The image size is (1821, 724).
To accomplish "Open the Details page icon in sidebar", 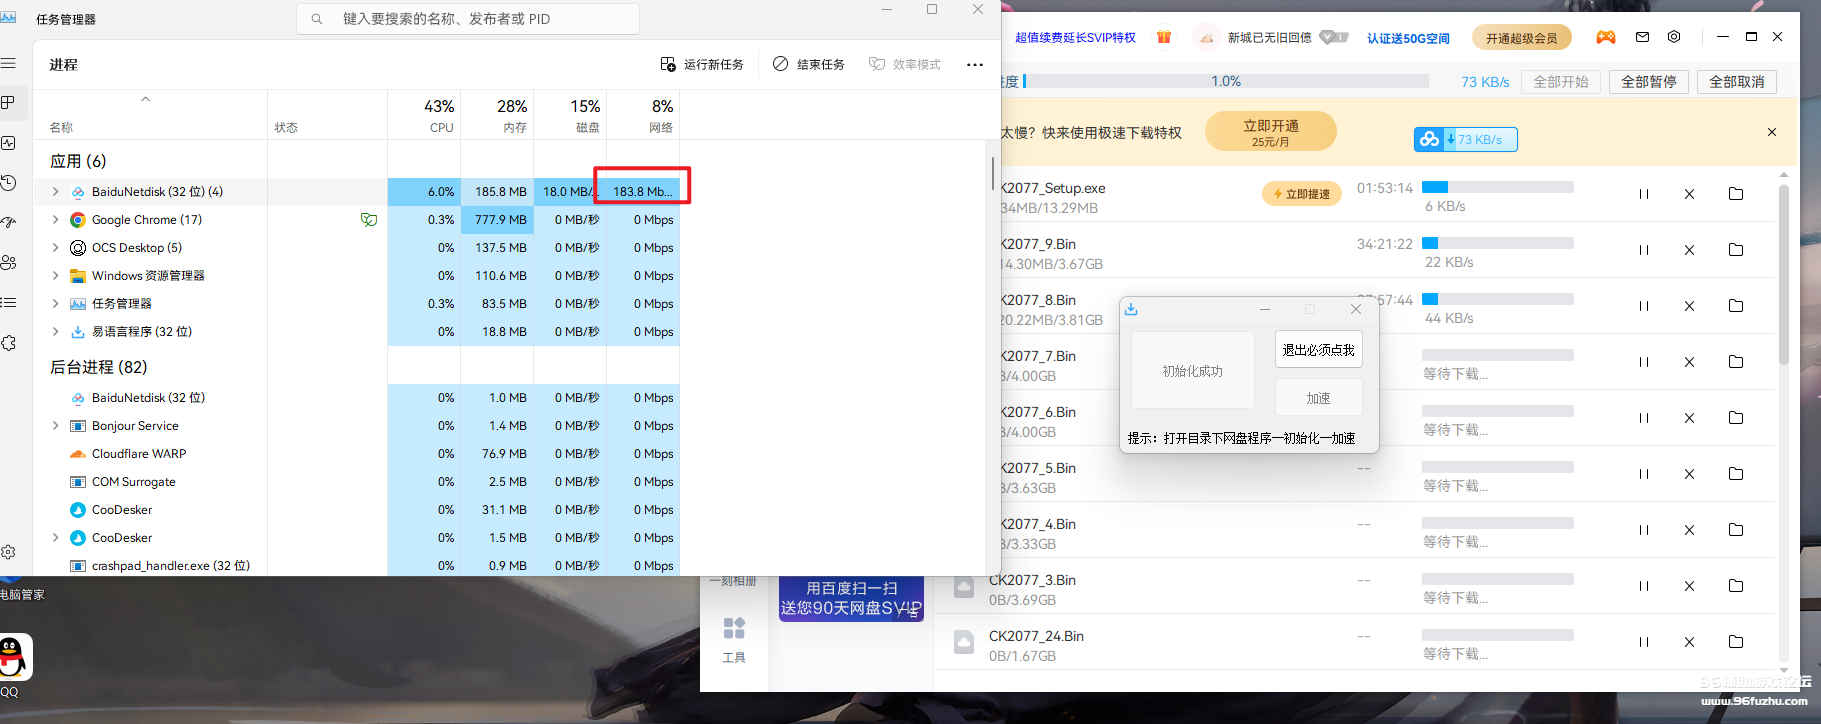I will (8, 302).
